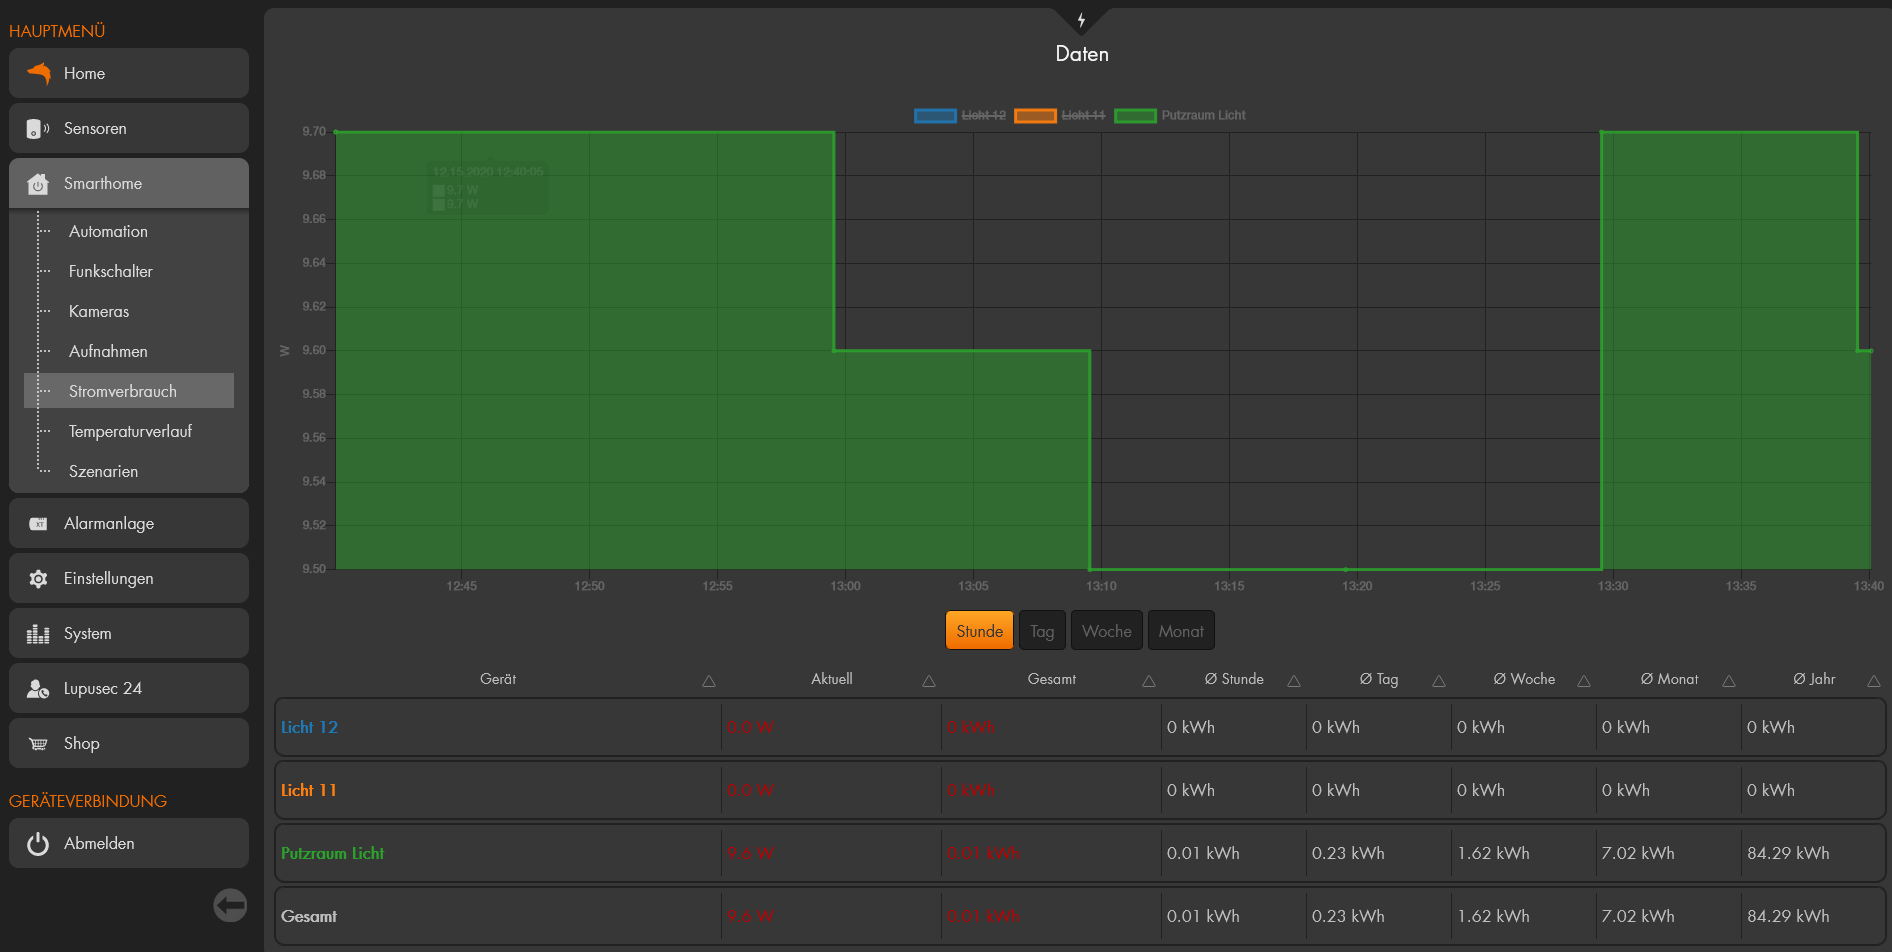This screenshot has height=952, width=1892.
Task: Click the Sensoren sensor icon
Action: 38,128
